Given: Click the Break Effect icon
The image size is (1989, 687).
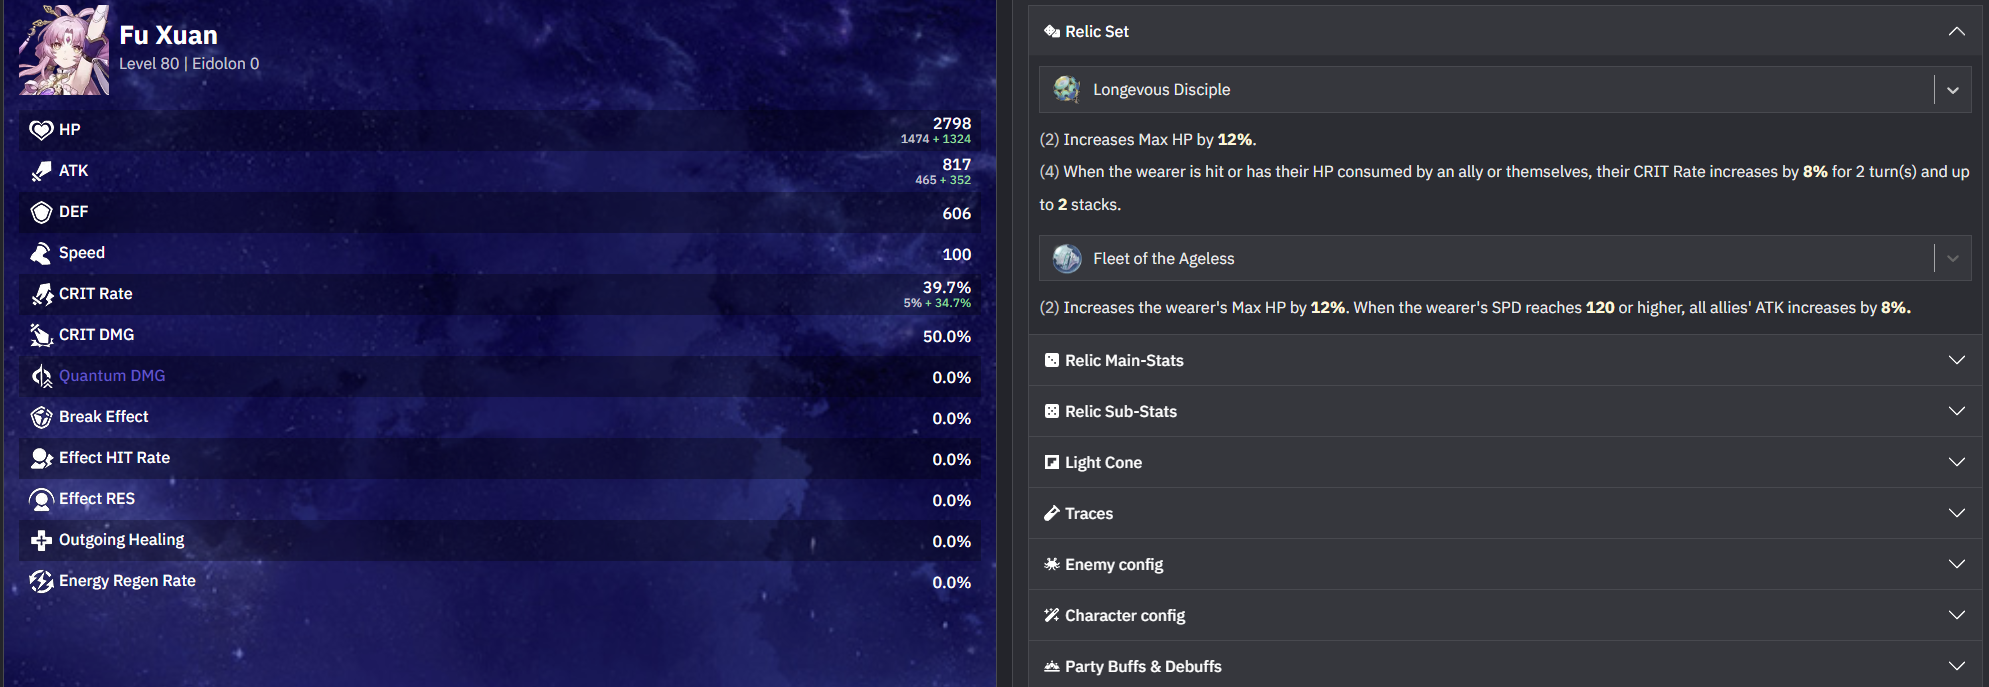Looking at the screenshot, I should pyautogui.click(x=41, y=417).
